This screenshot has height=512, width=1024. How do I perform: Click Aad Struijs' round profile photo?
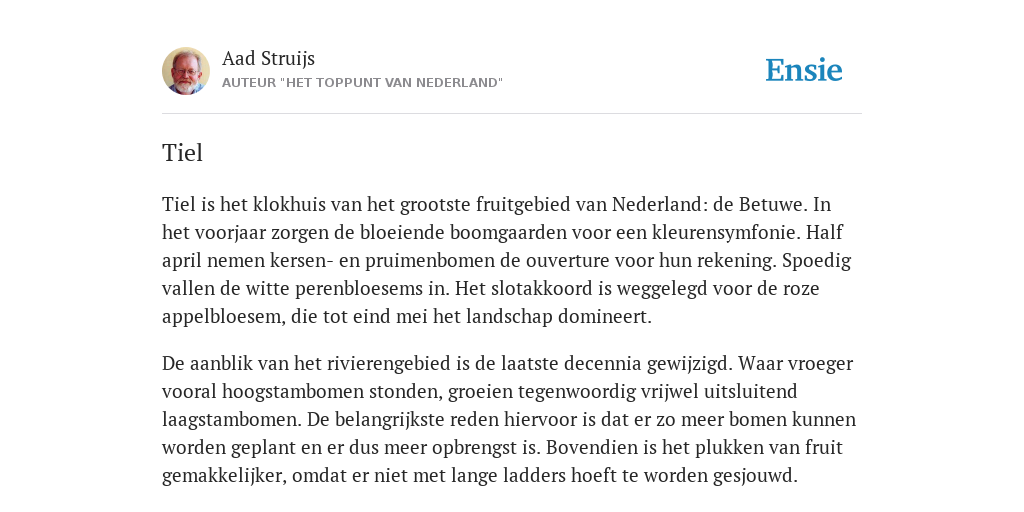coord(186,71)
